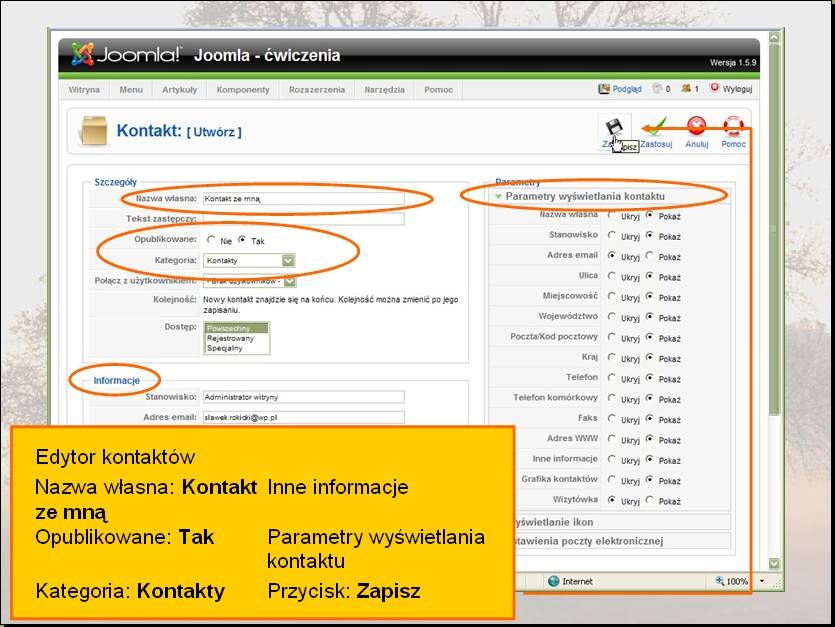Click the vertical scrollbar thumb
835x627 pixels.
(774, 229)
